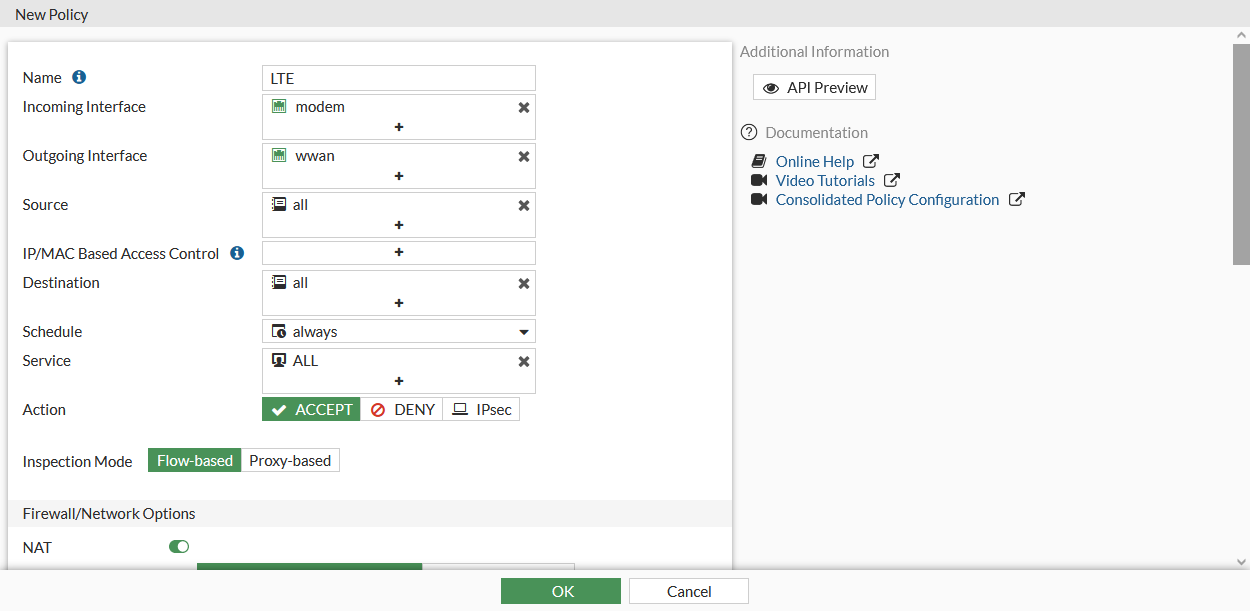This screenshot has width=1250, height=611.
Task: Click the eye icon on API Preview
Action: point(770,87)
